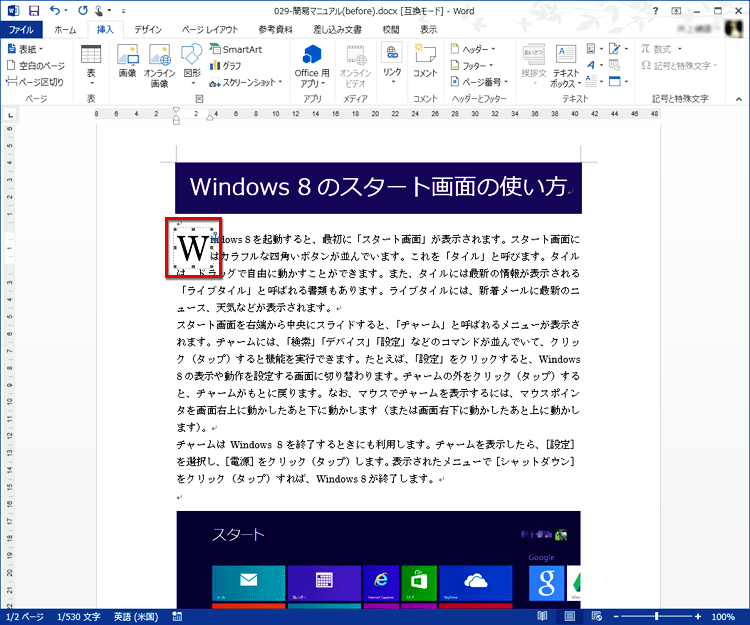Viewport: 750px width, 625px height.
Task: Open the テキストボックス text box menu
Action: coord(566,66)
